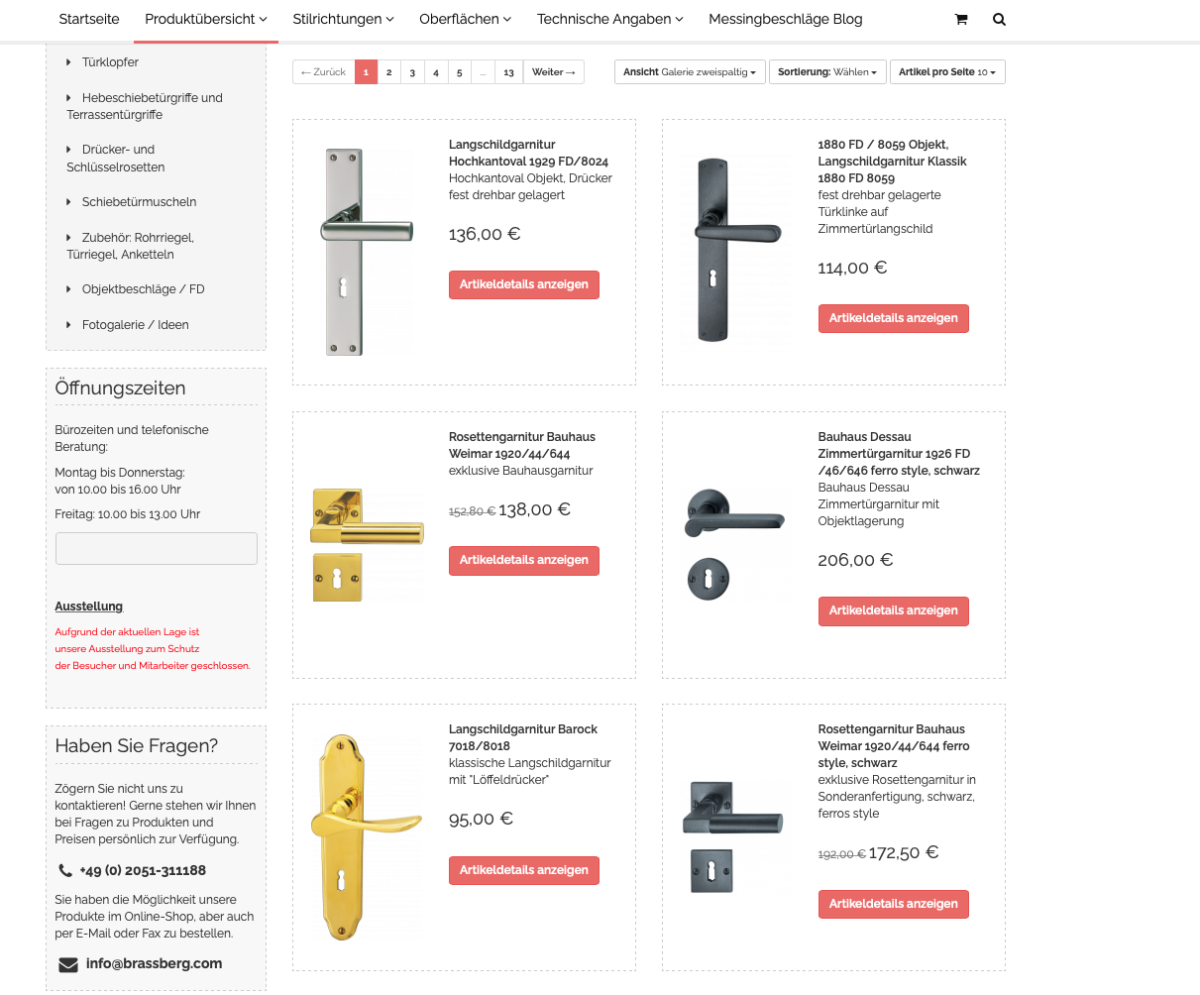
Task: Open title Bauhaus Dessau Zimmertürgarnitur 1926 FD
Action: coord(898,454)
